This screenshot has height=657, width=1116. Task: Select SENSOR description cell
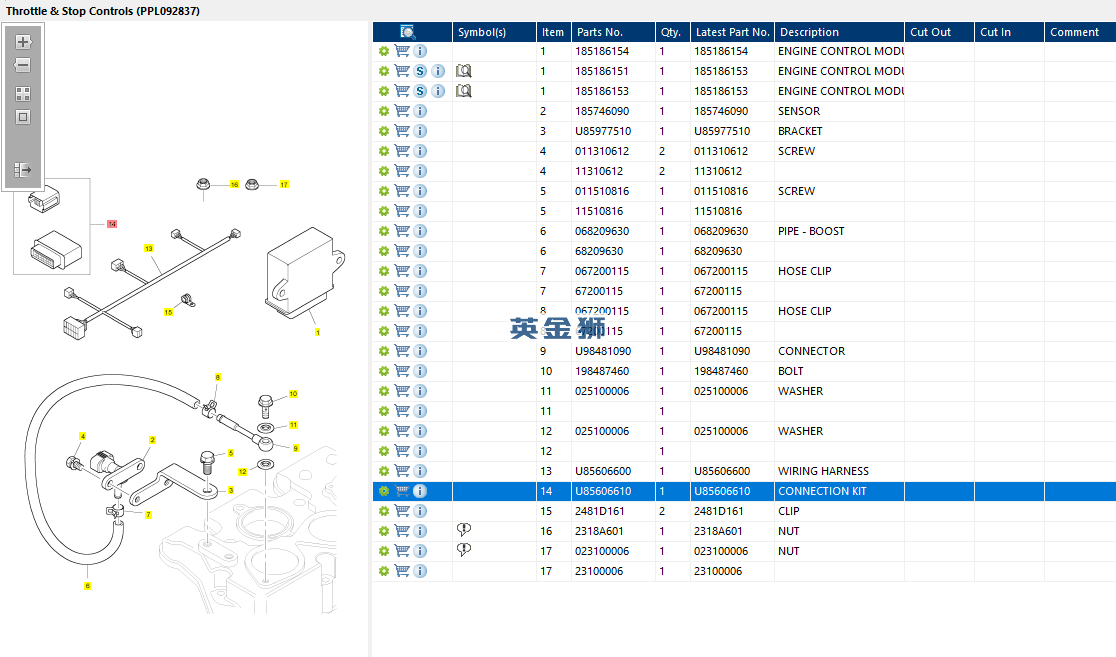[x=839, y=111]
